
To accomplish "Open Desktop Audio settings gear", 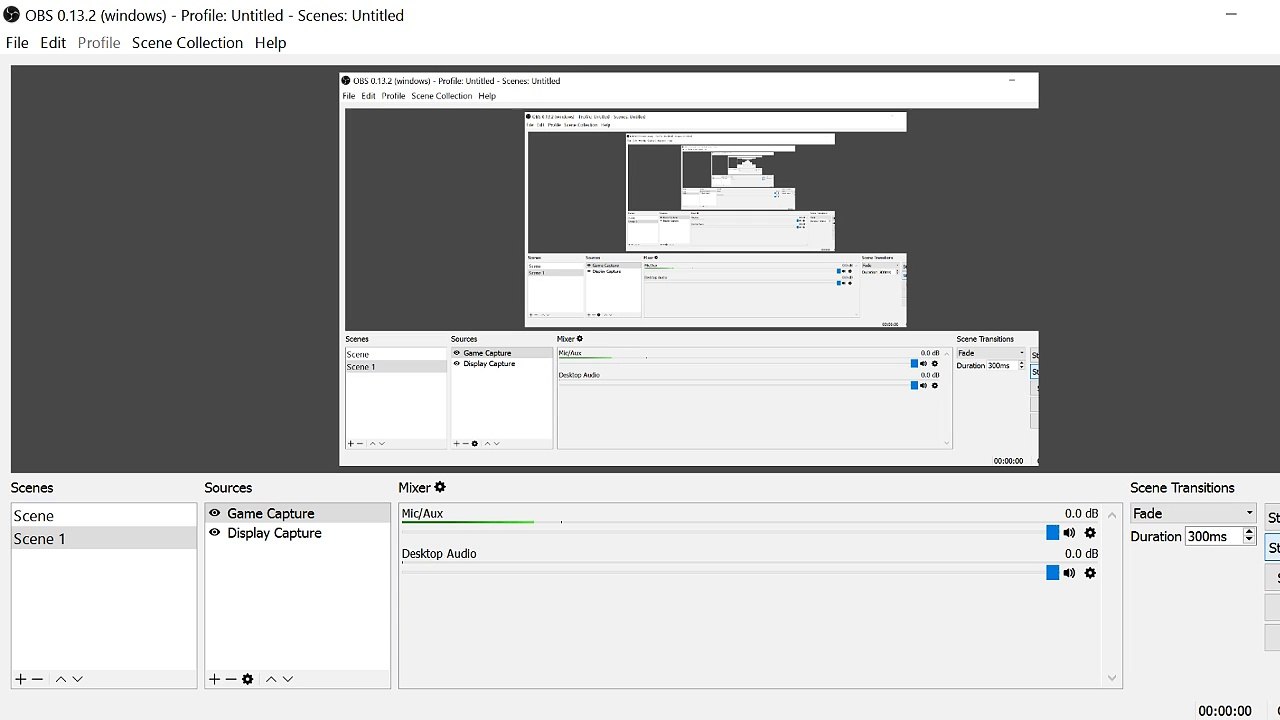I will (1090, 573).
